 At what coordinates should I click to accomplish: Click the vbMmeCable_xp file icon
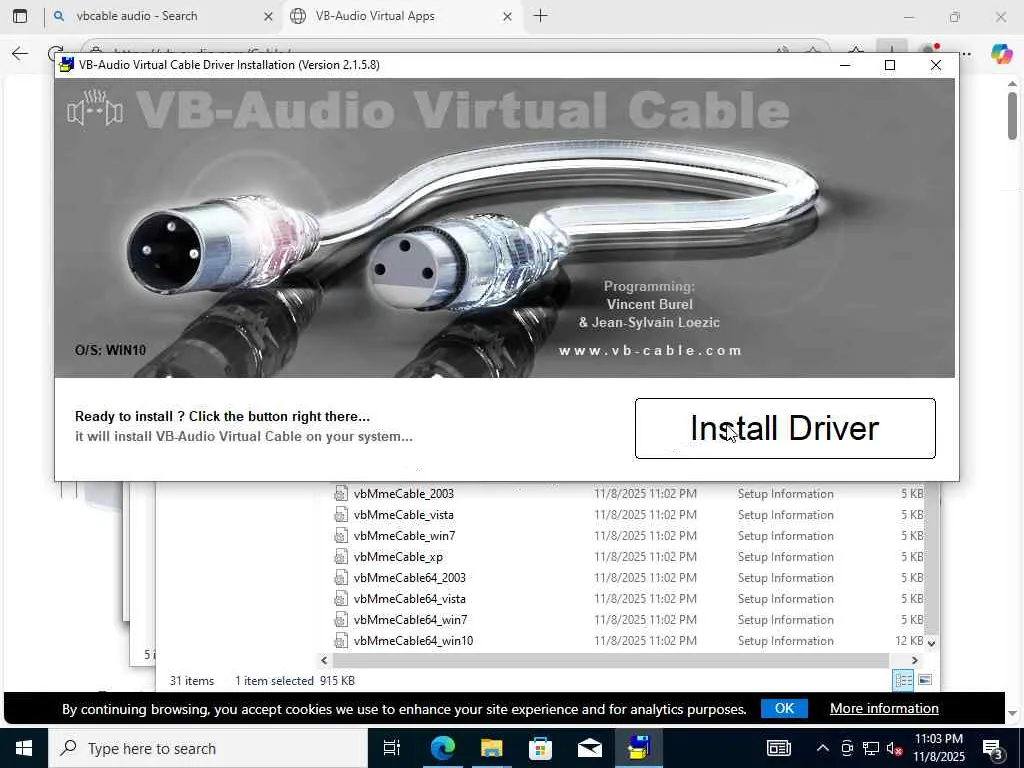(x=341, y=556)
